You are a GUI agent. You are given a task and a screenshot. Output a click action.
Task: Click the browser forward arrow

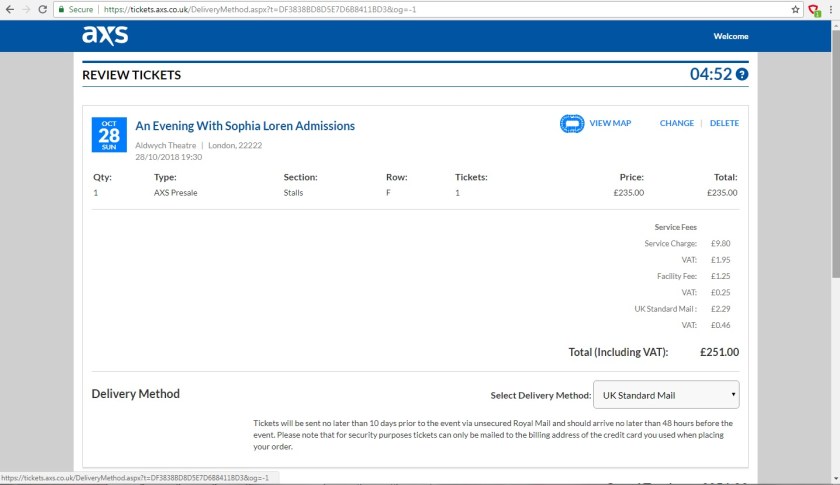(x=27, y=9)
